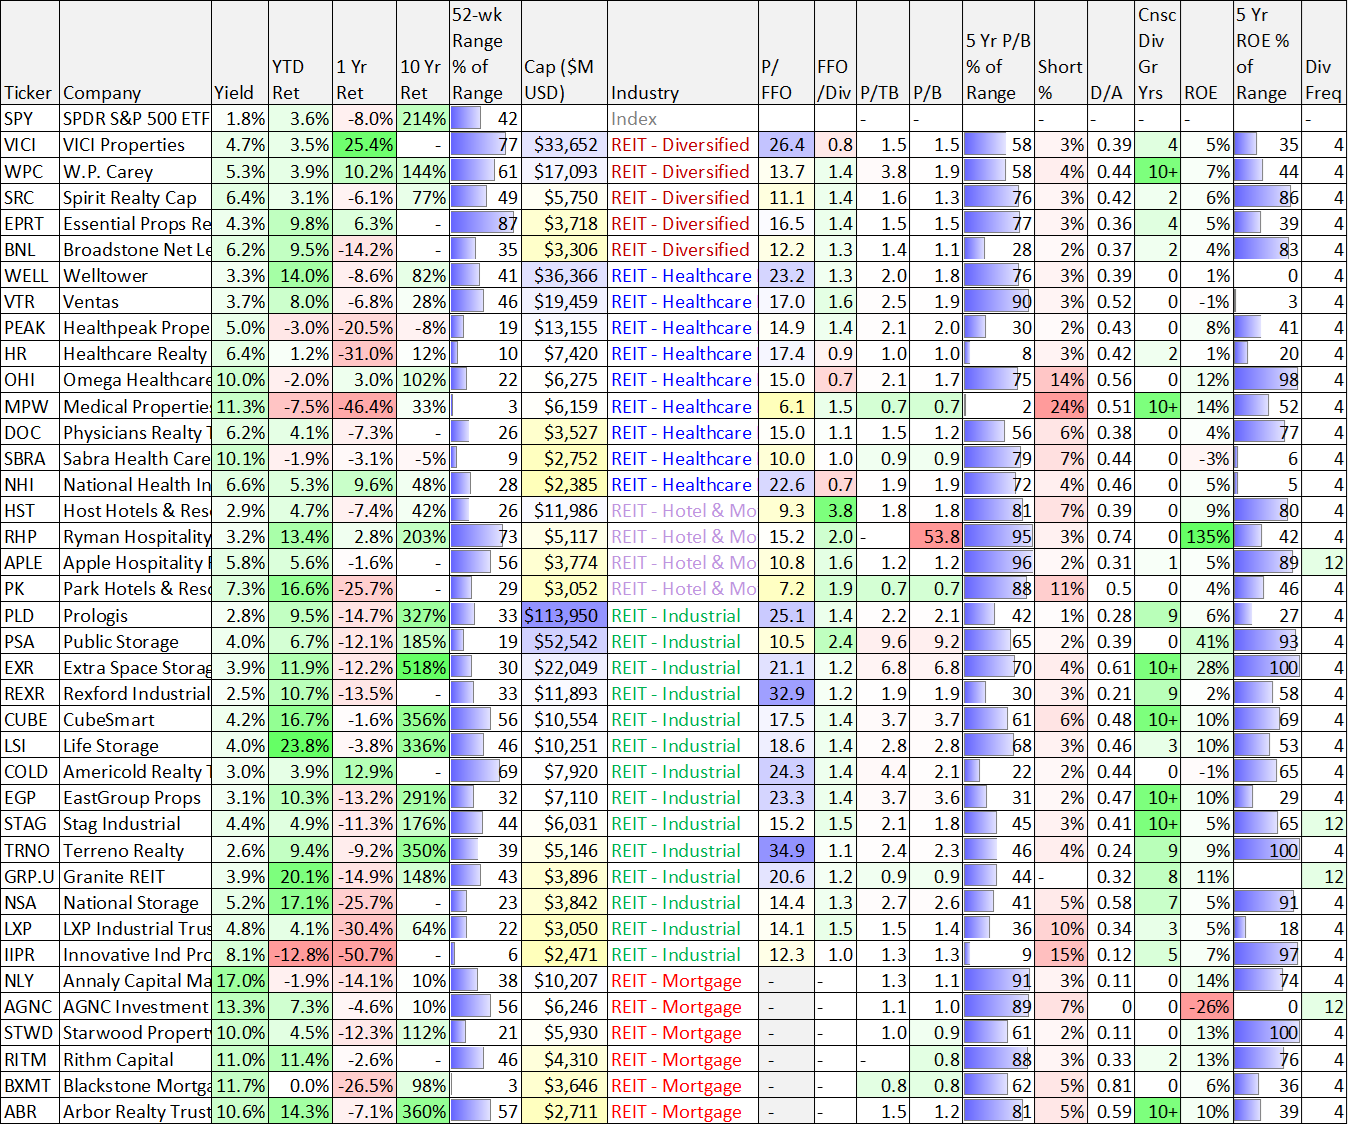
Task: Click the Welltower company name cell
Action: coord(135,275)
